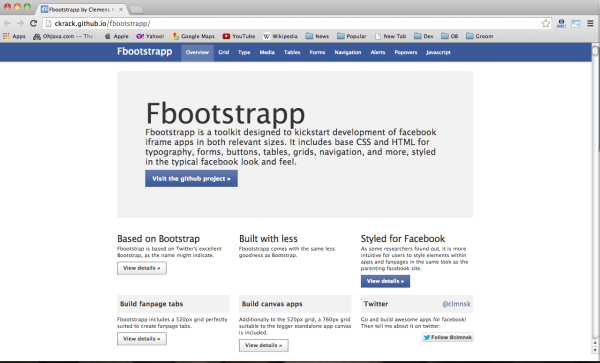600x363 pixels.
Task: Open the News bookmarks folder
Action: point(317,36)
